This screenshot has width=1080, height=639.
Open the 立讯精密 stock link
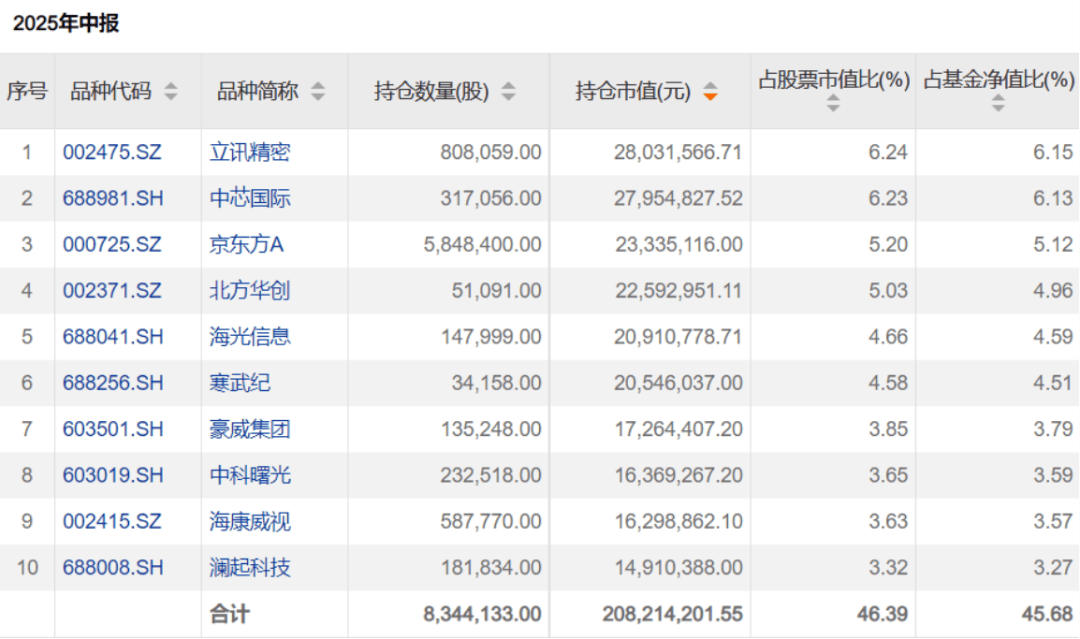click(250, 151)
